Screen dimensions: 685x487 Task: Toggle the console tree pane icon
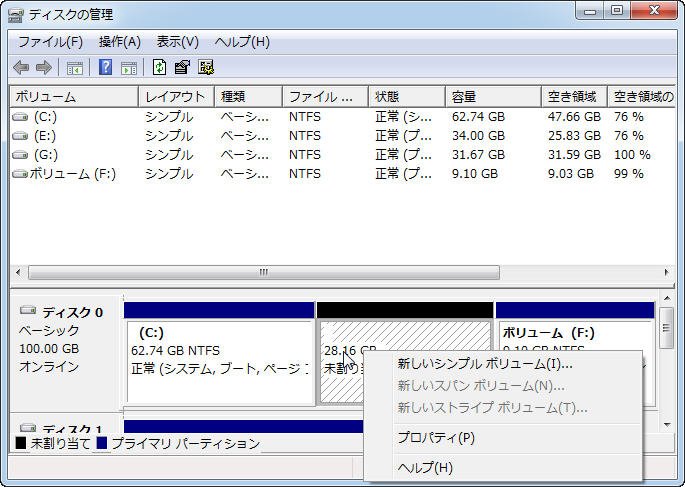click(x=74, y=68)
